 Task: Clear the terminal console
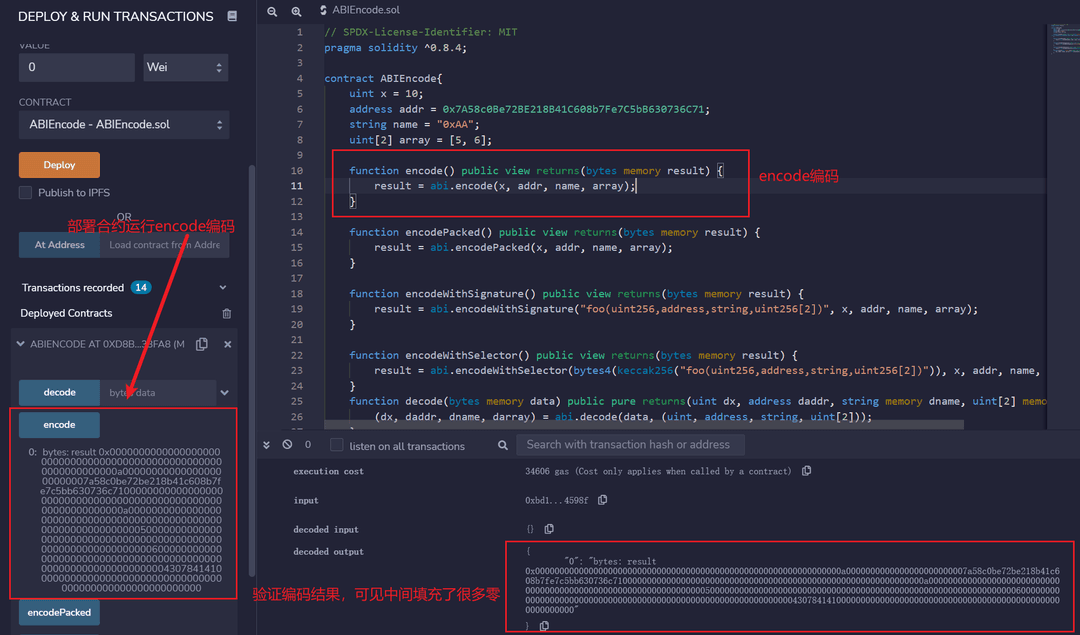point(287,445)
